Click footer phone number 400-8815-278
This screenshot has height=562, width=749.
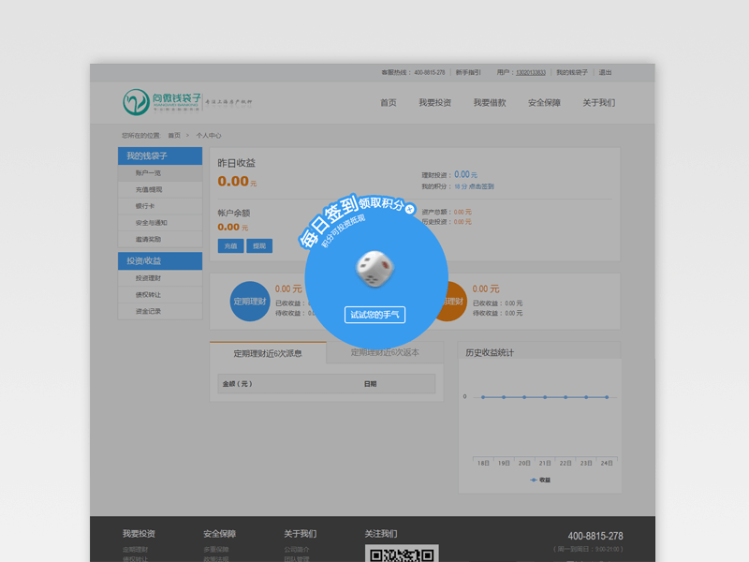[595, 536]
